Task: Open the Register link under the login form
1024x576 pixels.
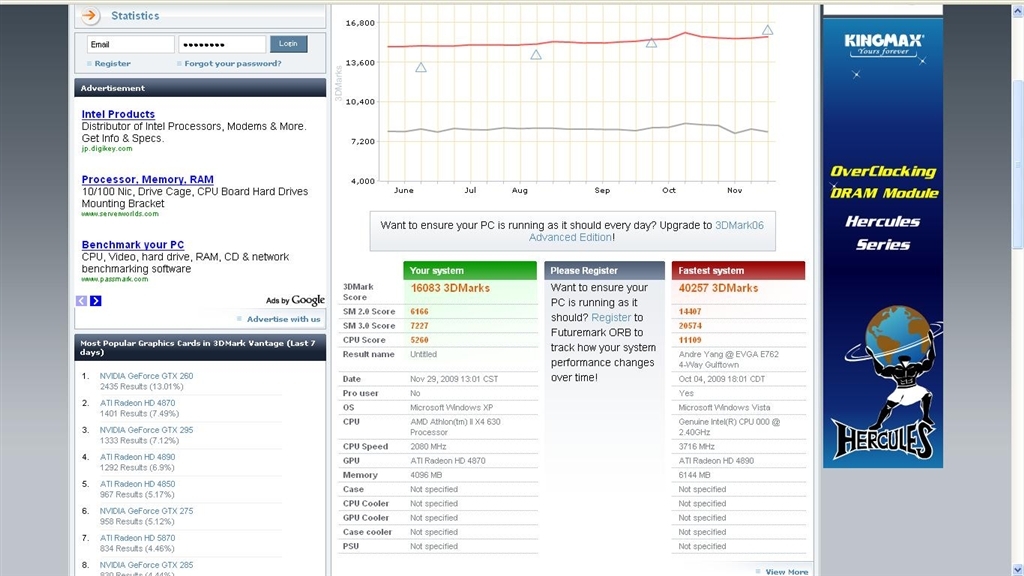Action: (112, 64)
